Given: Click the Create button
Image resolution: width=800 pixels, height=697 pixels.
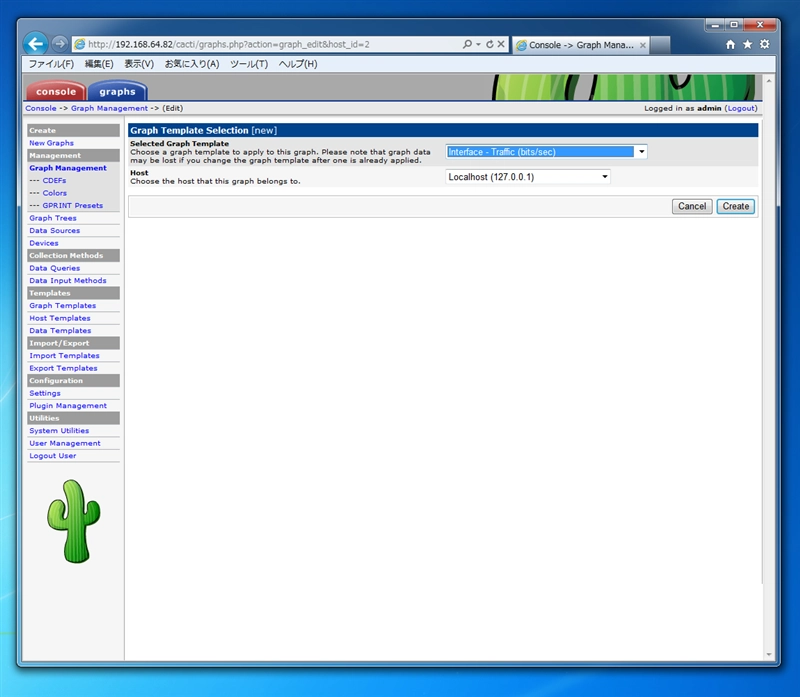Looking at the screenshot, I should (x=736, y=206).
